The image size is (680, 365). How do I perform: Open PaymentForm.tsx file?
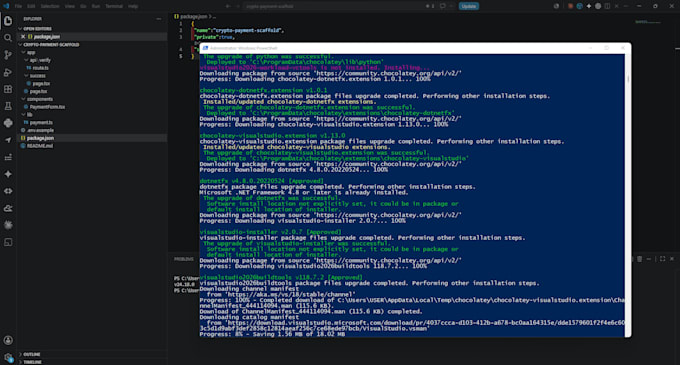[x=47, y=107]
